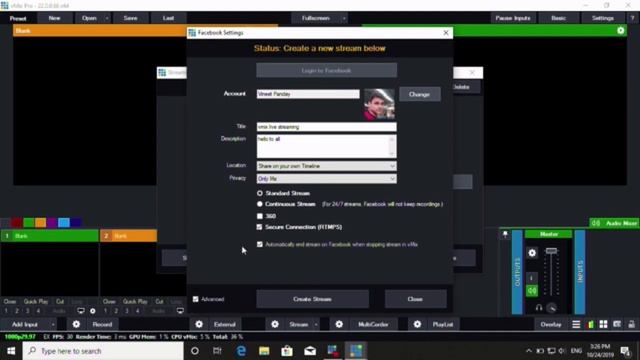This screenshot has width=640, height=360.
Task: Click the Cortana circle icon
Action: click(x=195, y=351)
